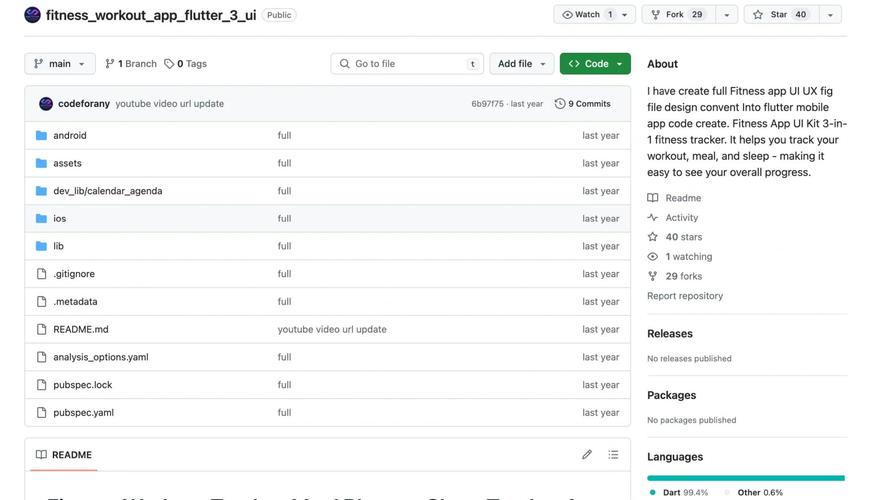Click the Dart 99.4% language entry
Image resolution: width=884 pixels, height=500 pixels.
click(x=679, y=492)
